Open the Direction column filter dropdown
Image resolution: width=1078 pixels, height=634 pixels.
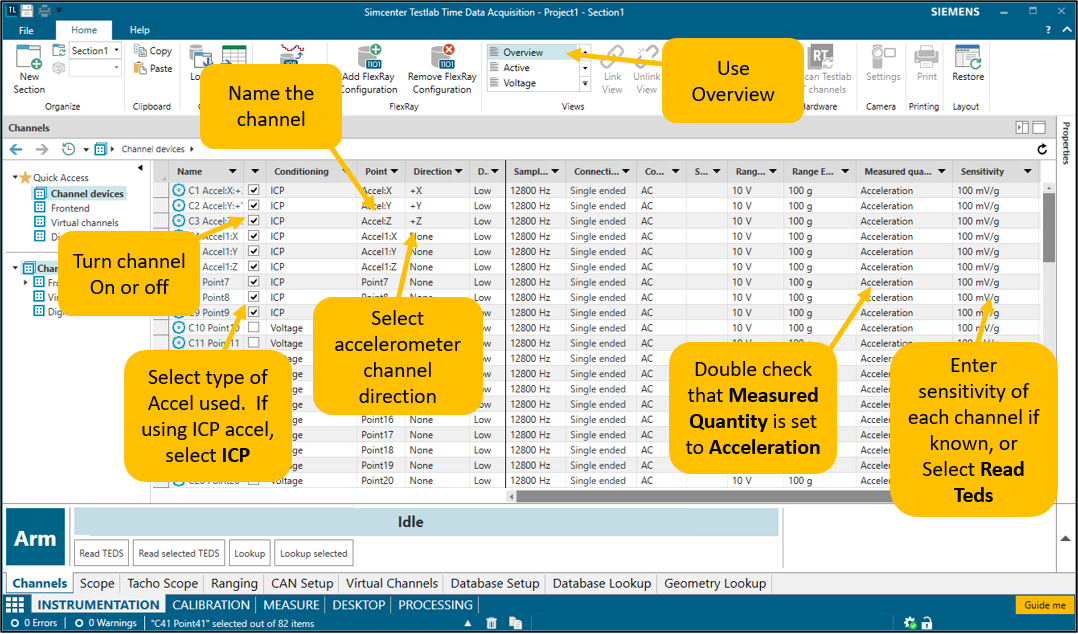pos(459,172)
